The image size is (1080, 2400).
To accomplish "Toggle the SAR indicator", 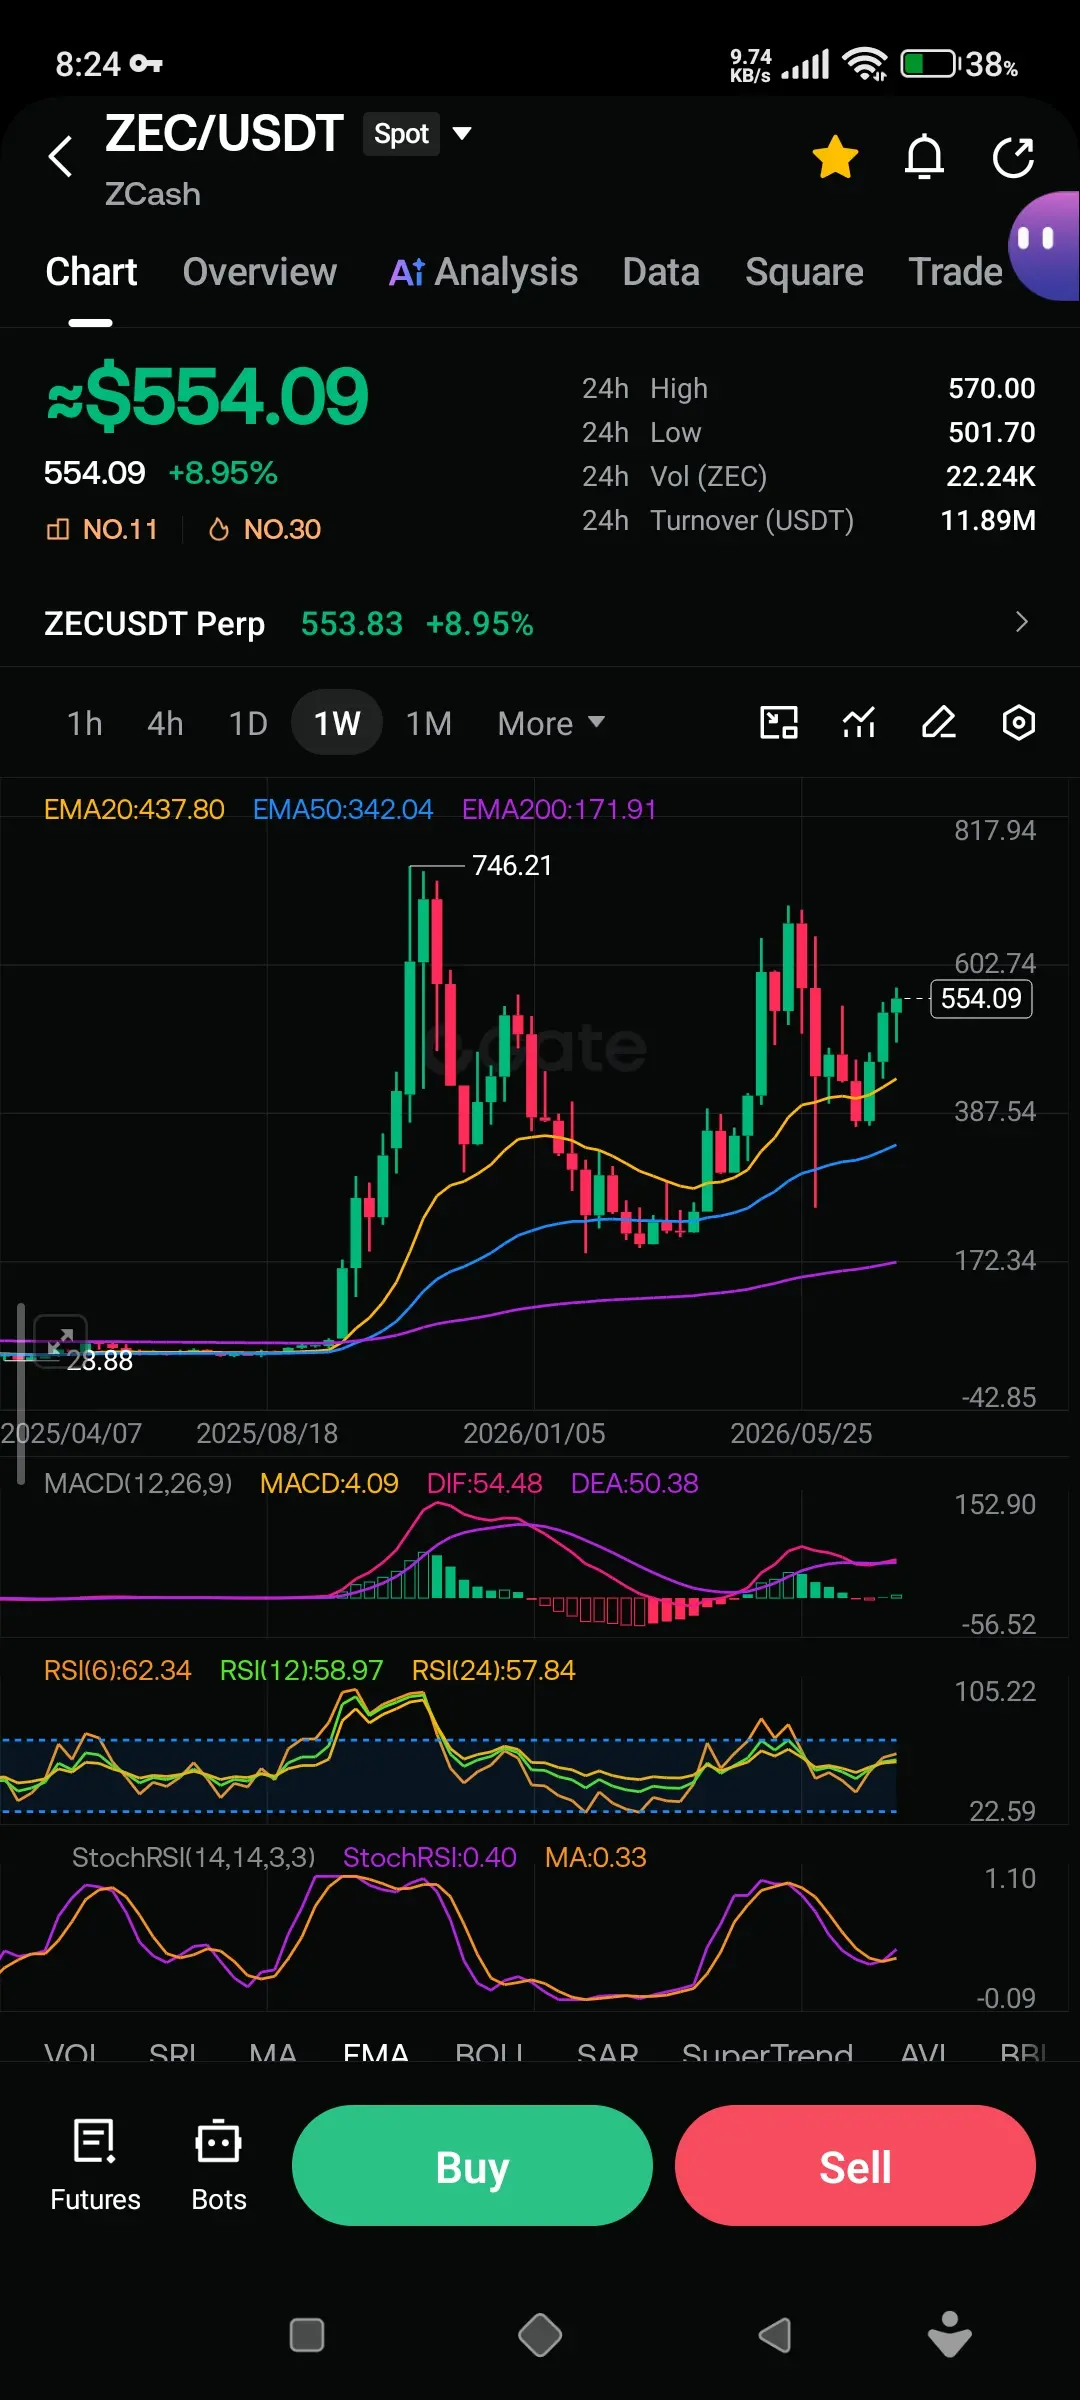I will (607, 2055).
